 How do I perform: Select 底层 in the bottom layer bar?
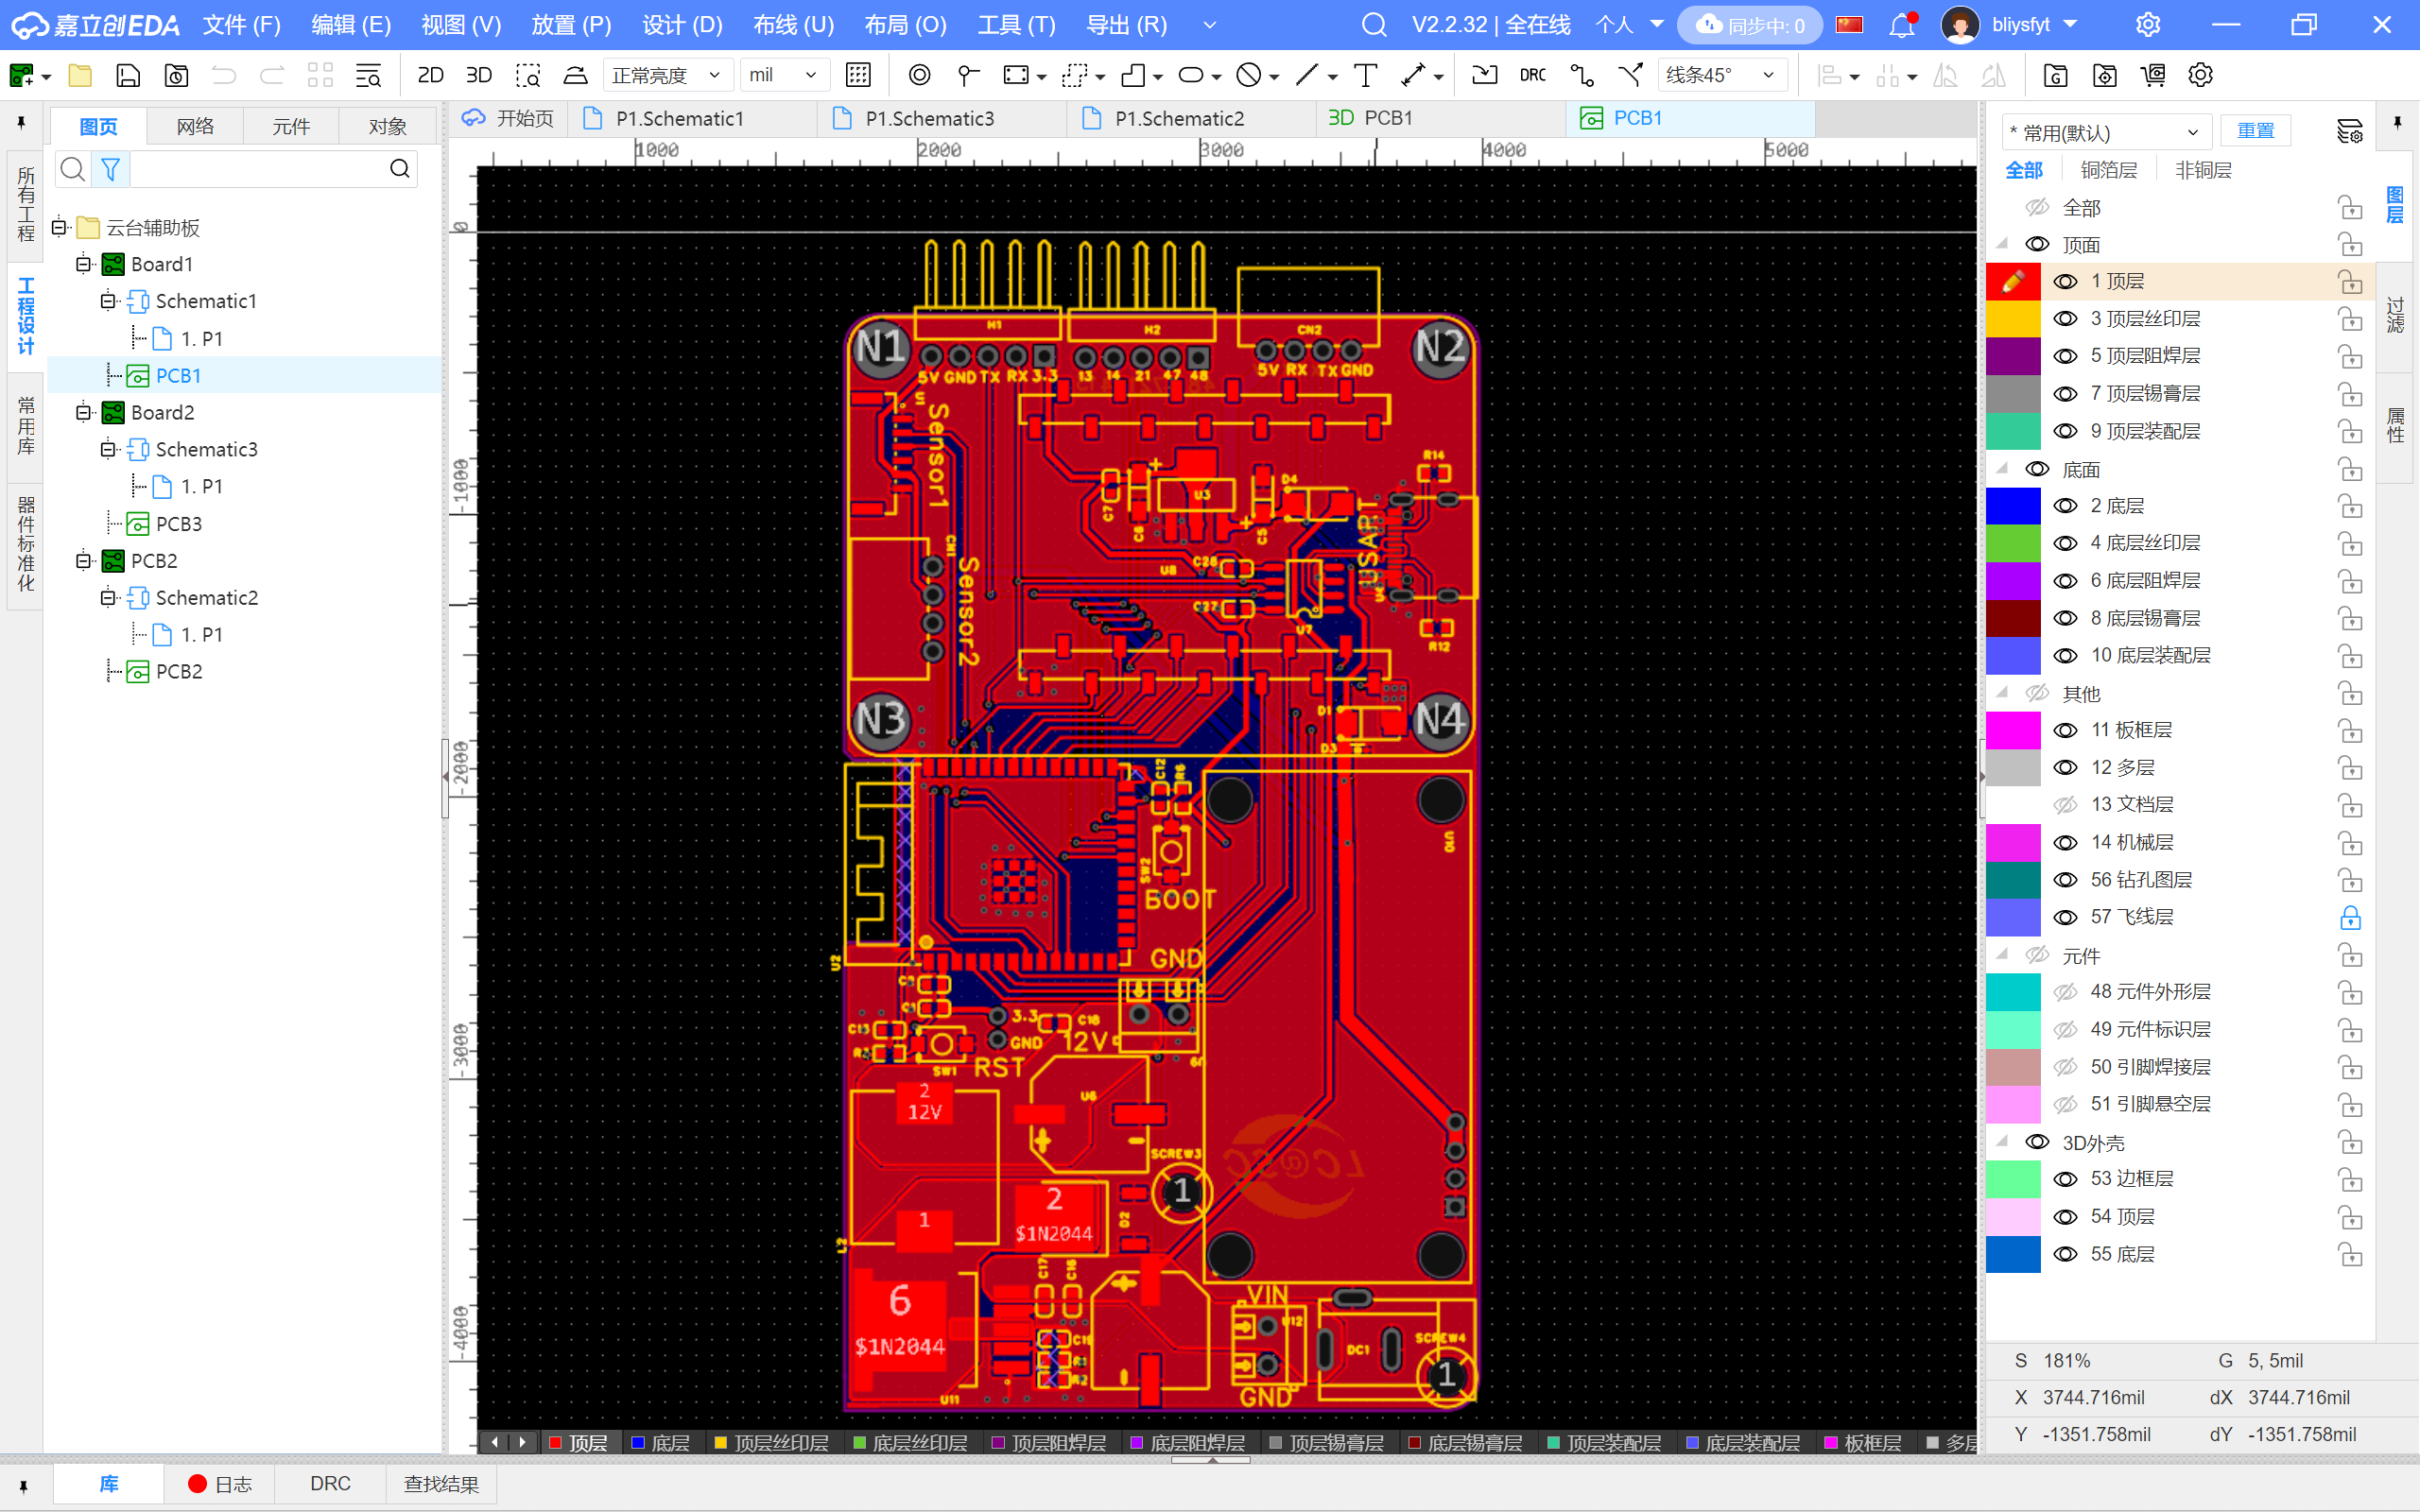pyautogui.click(x=661, y=1443)
